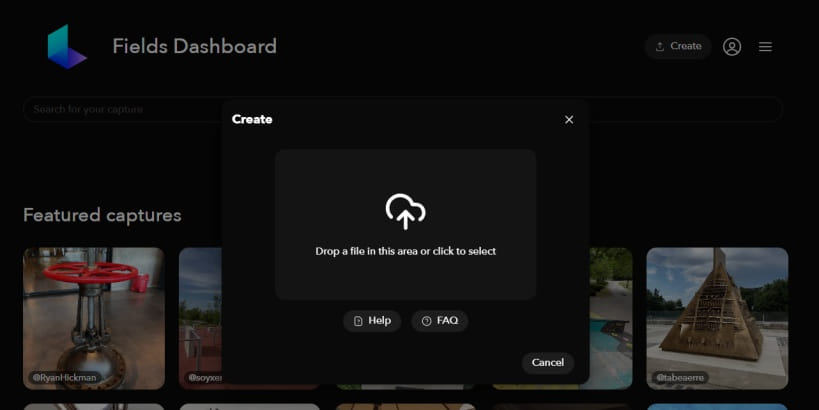Open the @soyxer capture thumbnail

click(x=201, y=318)
